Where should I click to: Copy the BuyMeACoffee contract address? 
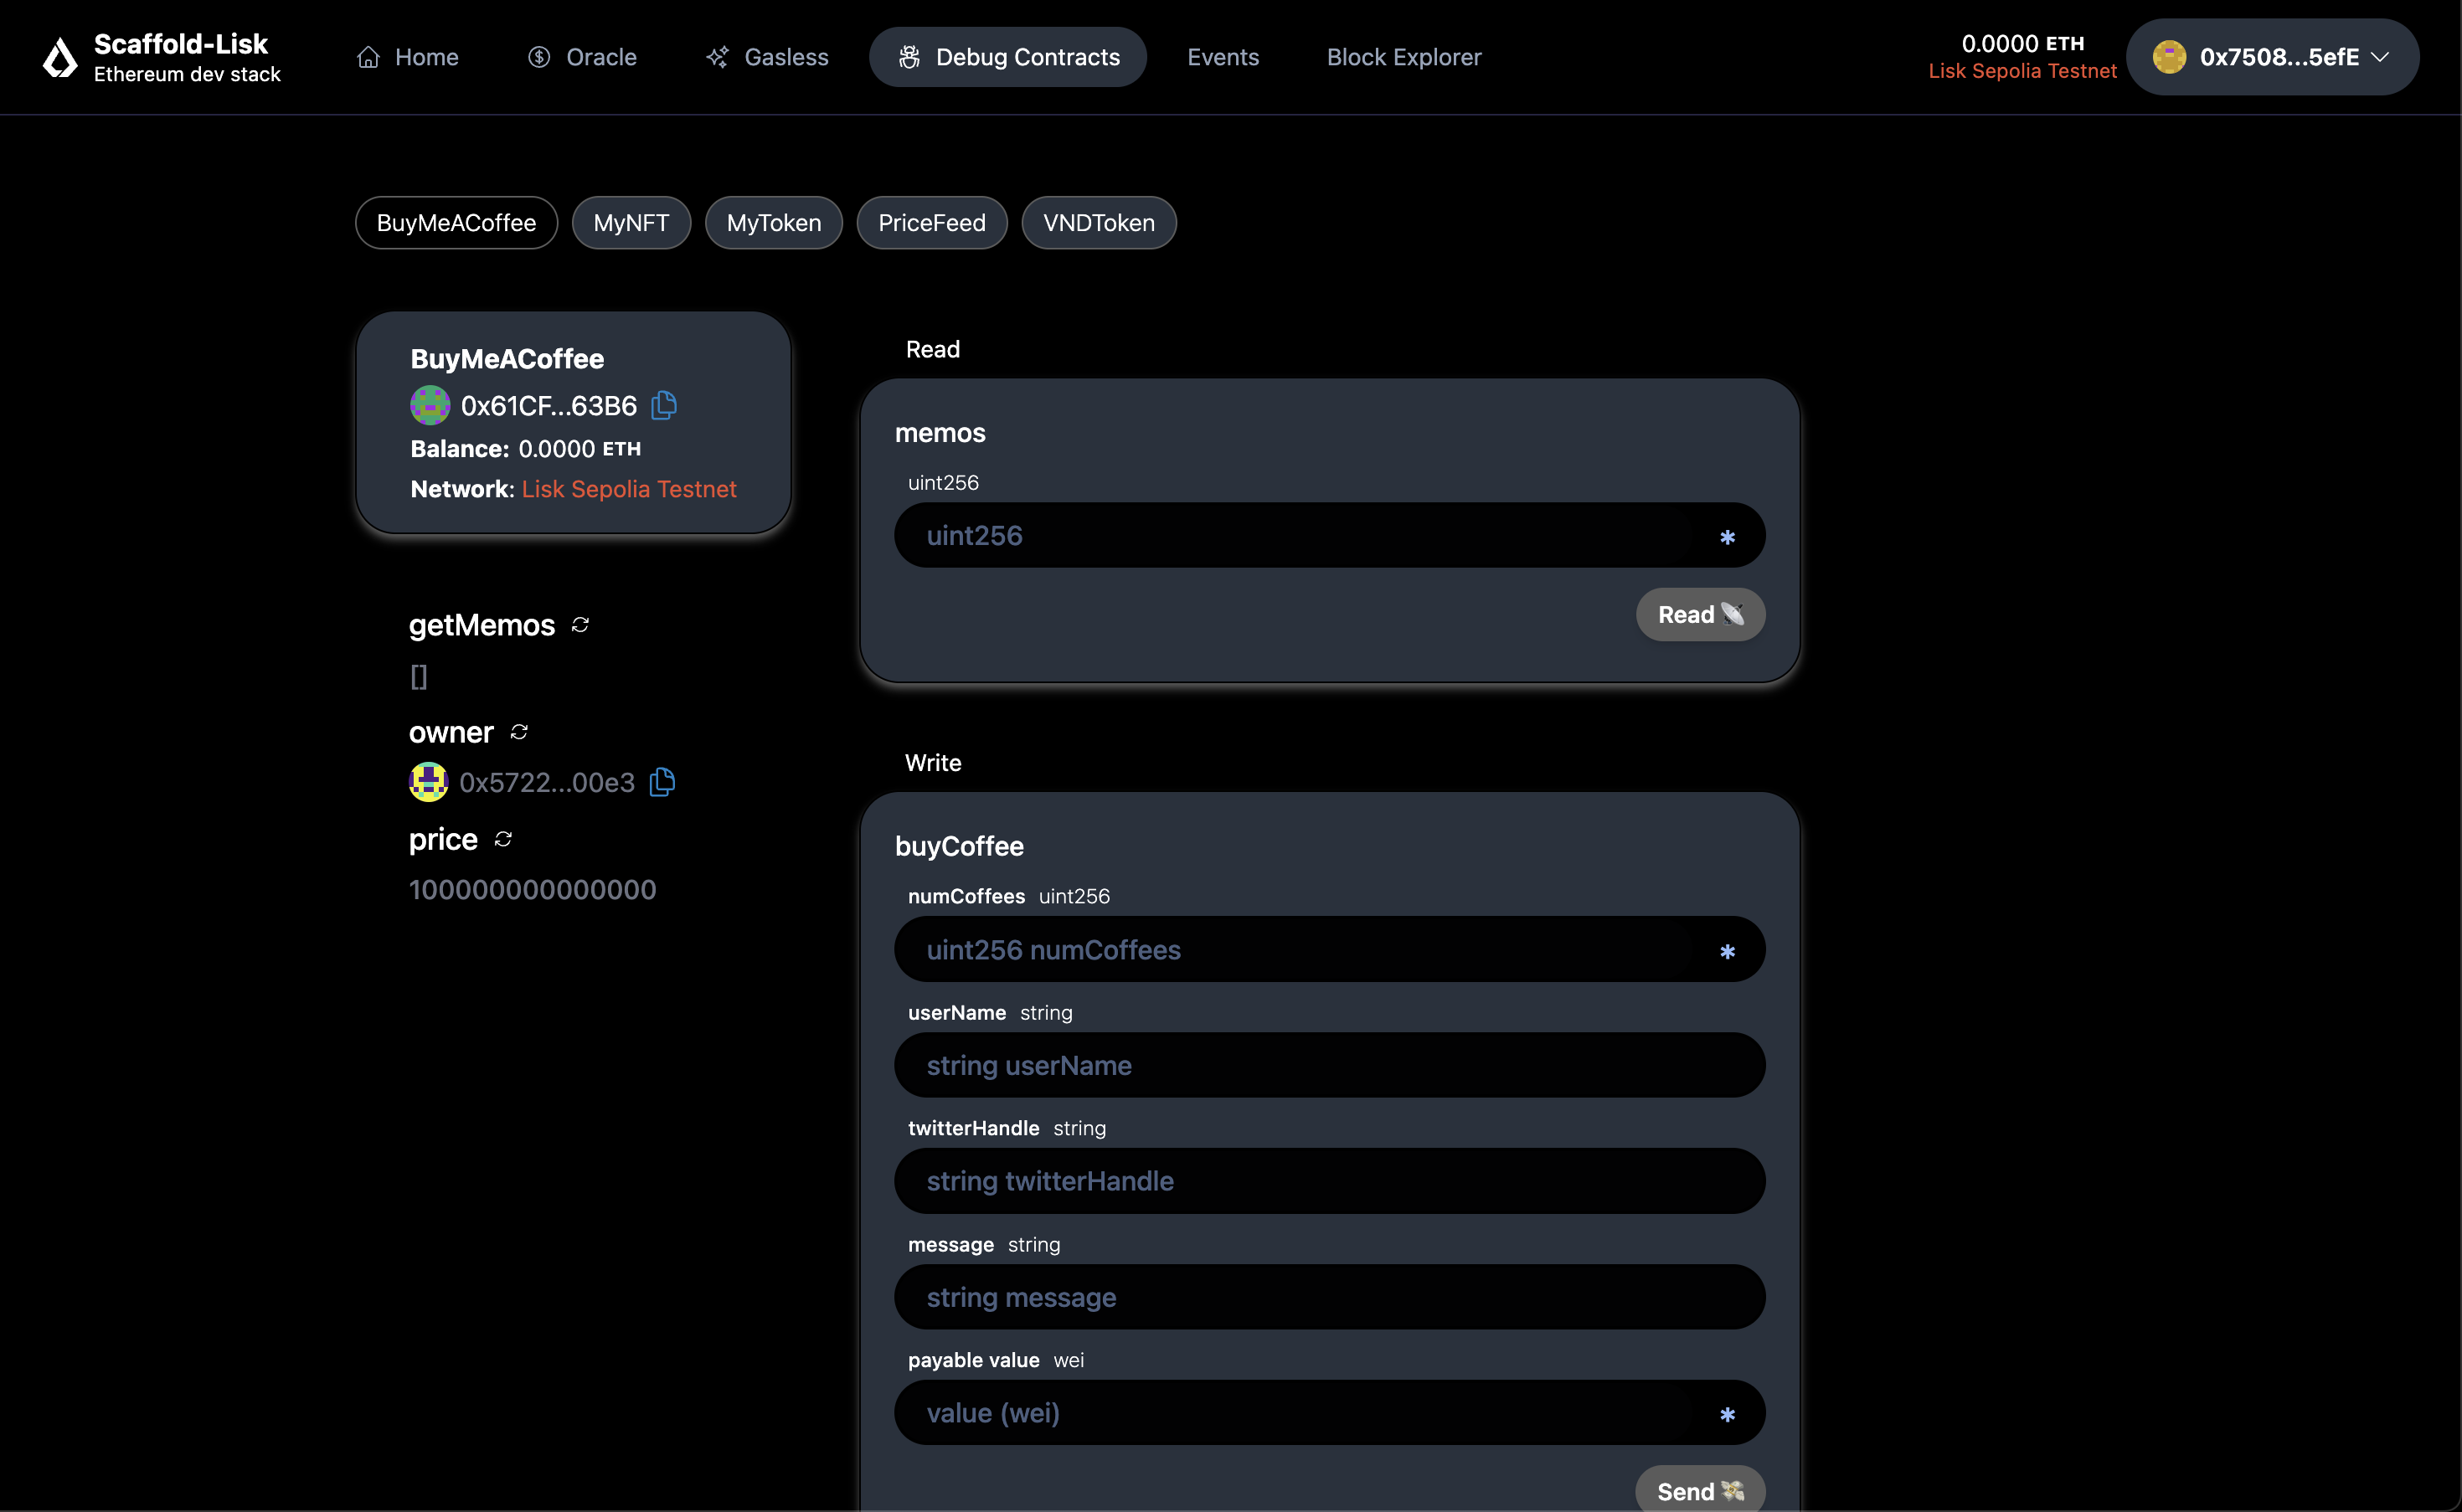click(664, 405)
